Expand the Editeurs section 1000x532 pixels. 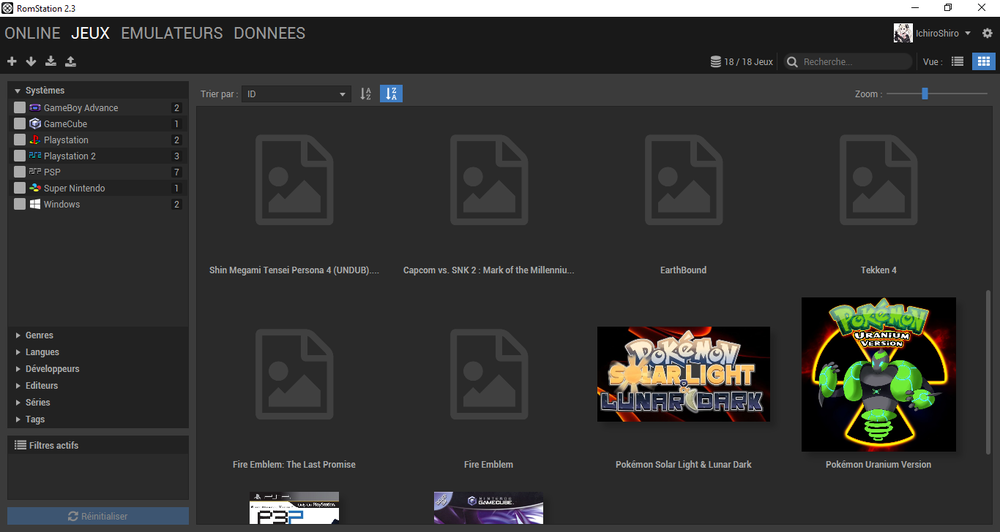[18, 385]
